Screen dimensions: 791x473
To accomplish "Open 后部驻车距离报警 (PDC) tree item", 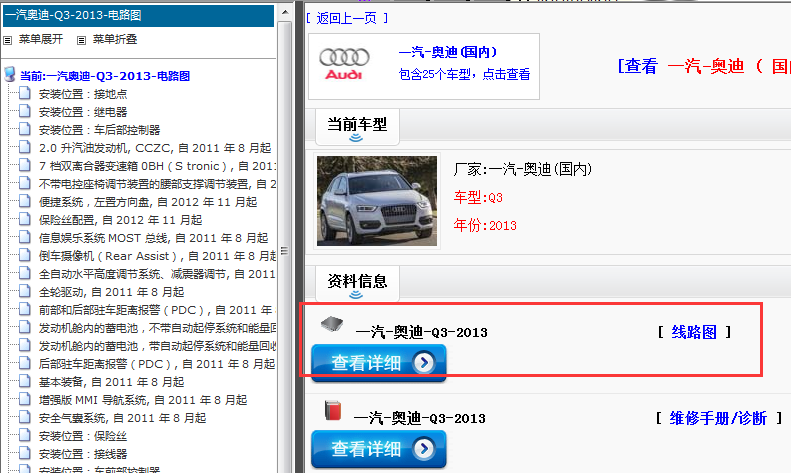I will coord(157,364).
